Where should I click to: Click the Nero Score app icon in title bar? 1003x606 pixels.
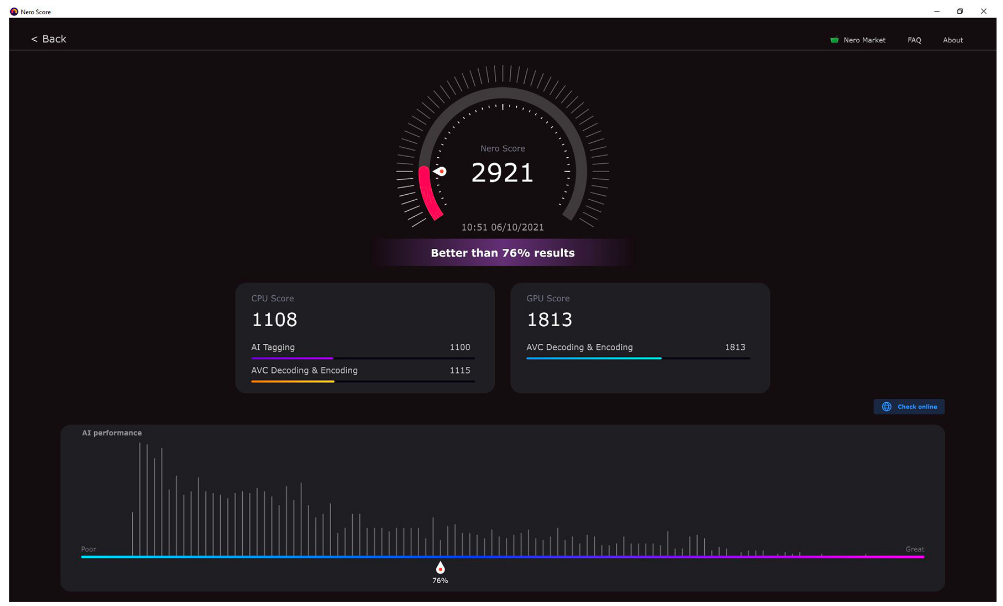pos(13,12)
